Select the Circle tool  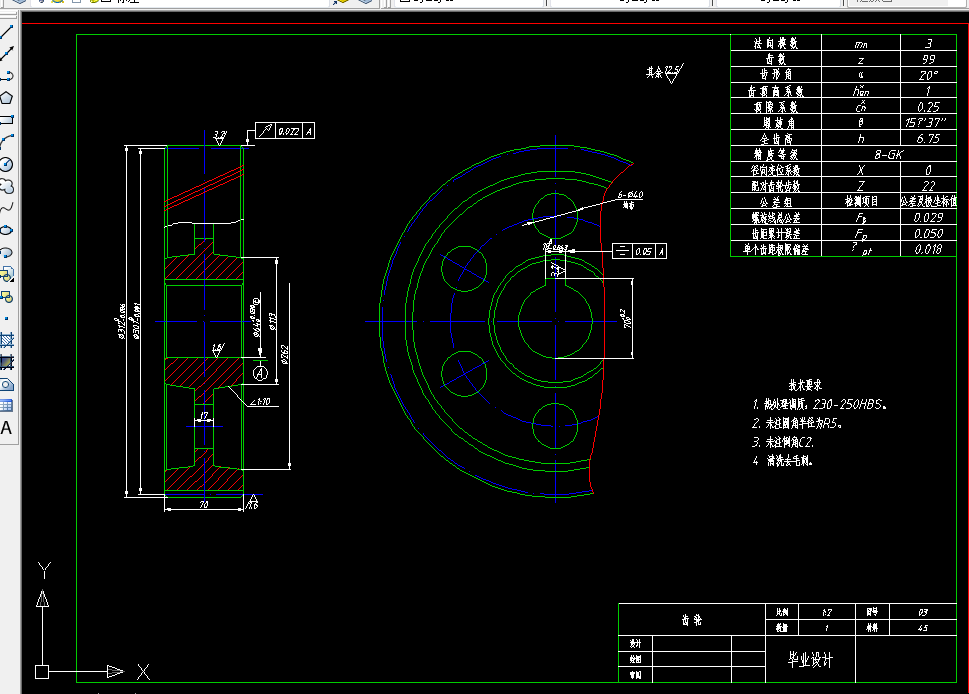pos(7,164)
